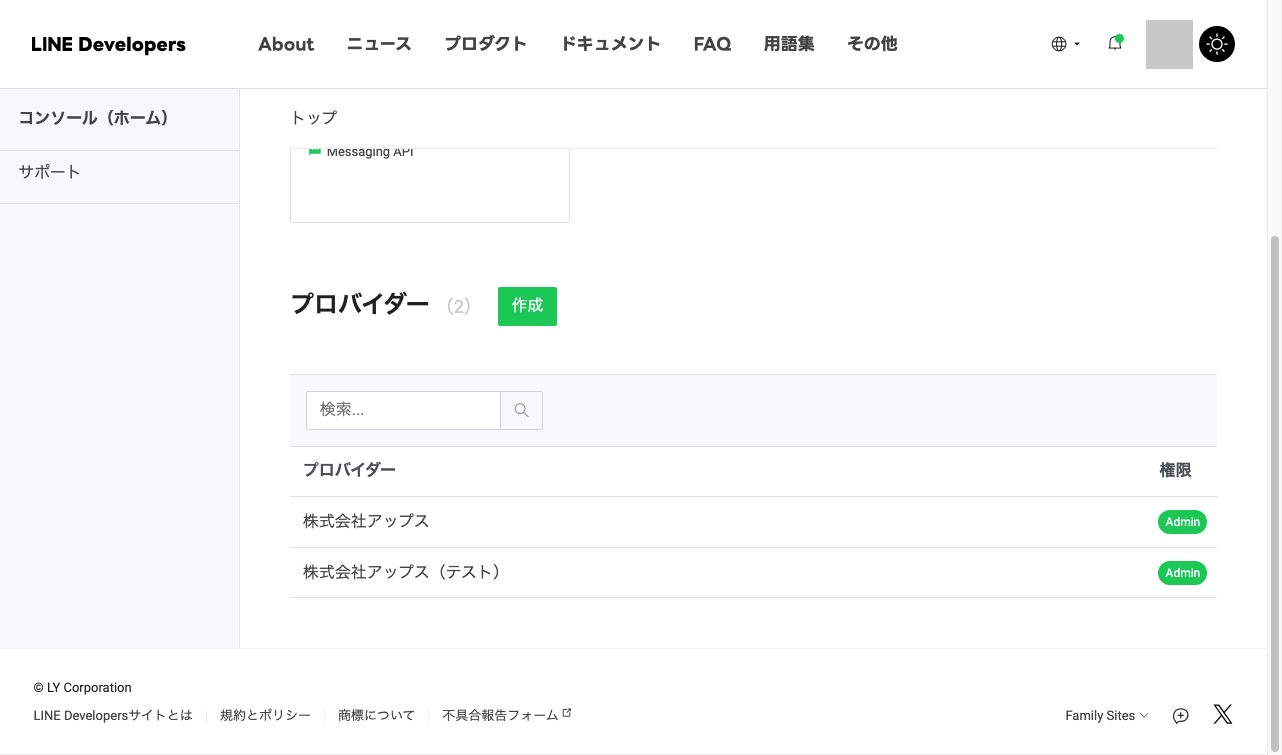The width and height of the screenshot is (1282, 755).
Task: Toggle the light/dark theme sun button
Action: coord(1217,44)
